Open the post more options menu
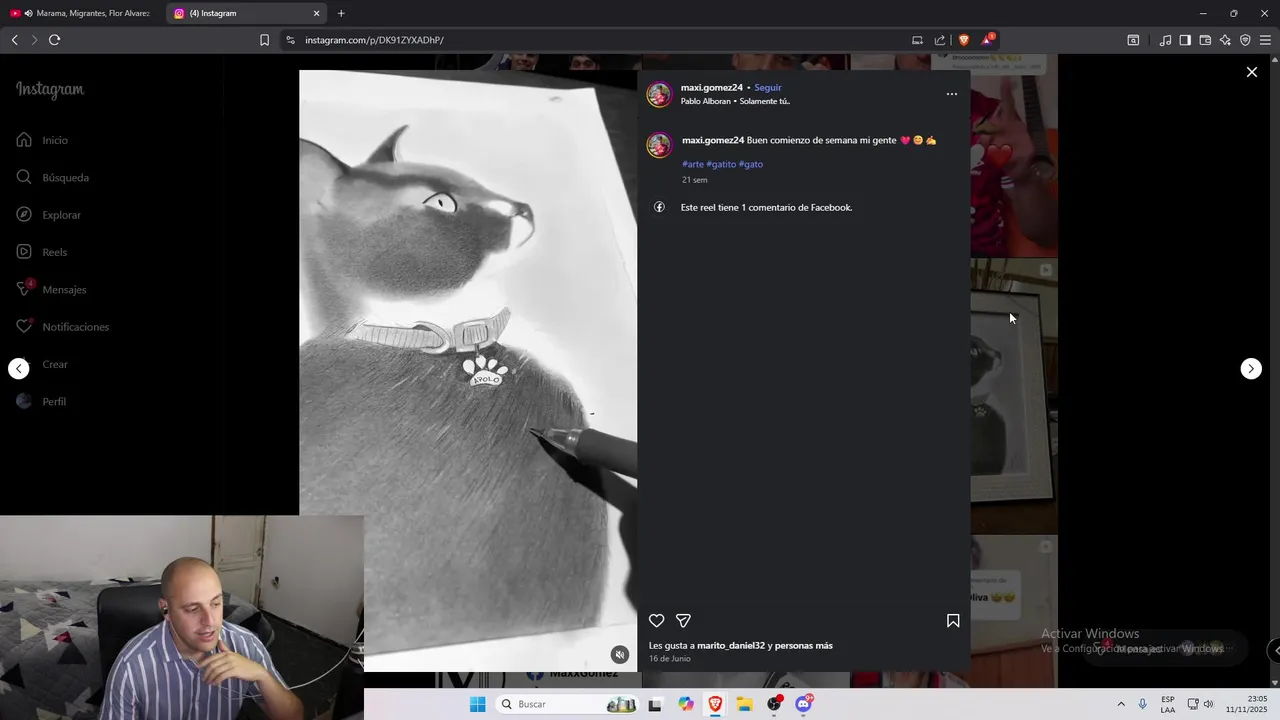1280x720 pixels. (x=951, y=94)
